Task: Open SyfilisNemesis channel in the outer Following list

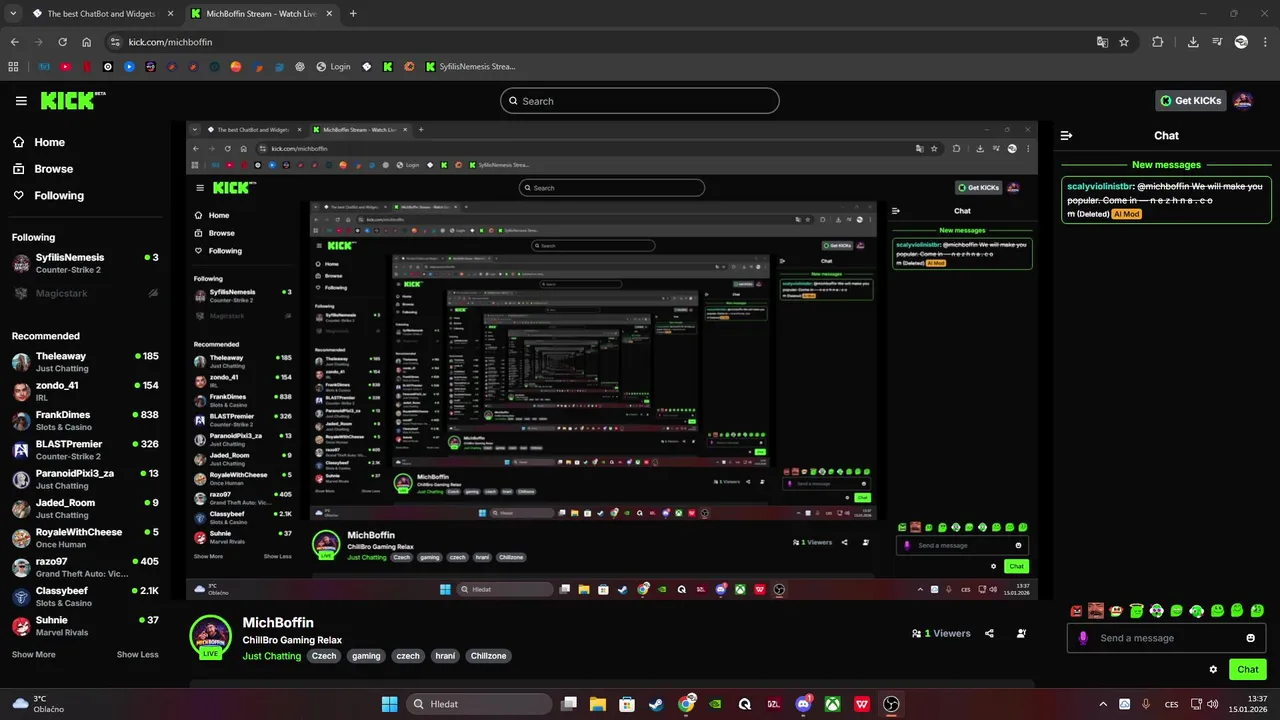Action: tap(85, 263)
